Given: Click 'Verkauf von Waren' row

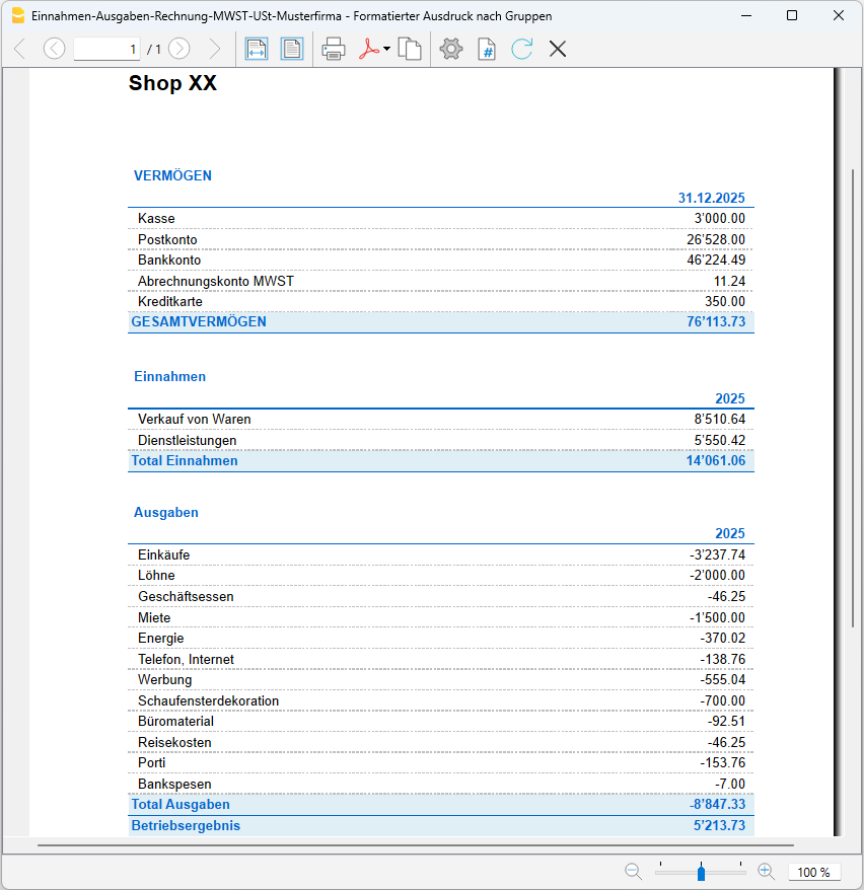Looking at the screenshot, I should (441, 419).
